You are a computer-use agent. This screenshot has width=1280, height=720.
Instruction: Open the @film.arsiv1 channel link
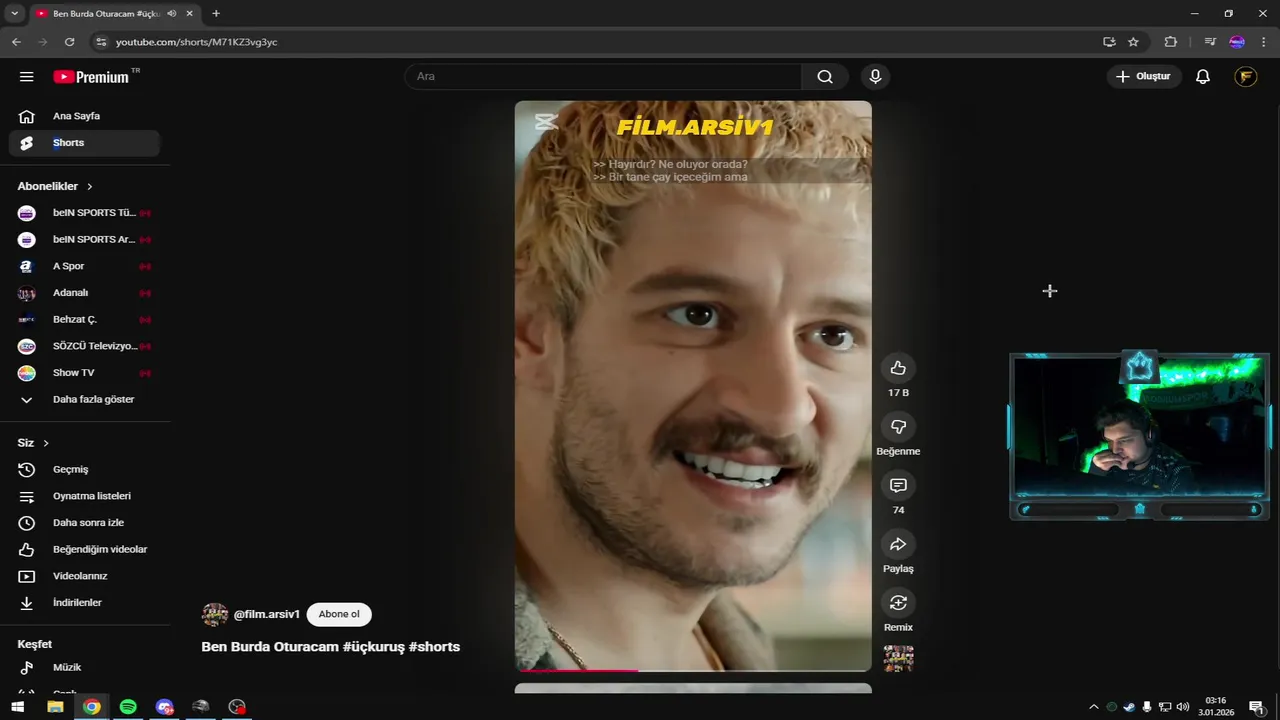(x=266, y=614)
